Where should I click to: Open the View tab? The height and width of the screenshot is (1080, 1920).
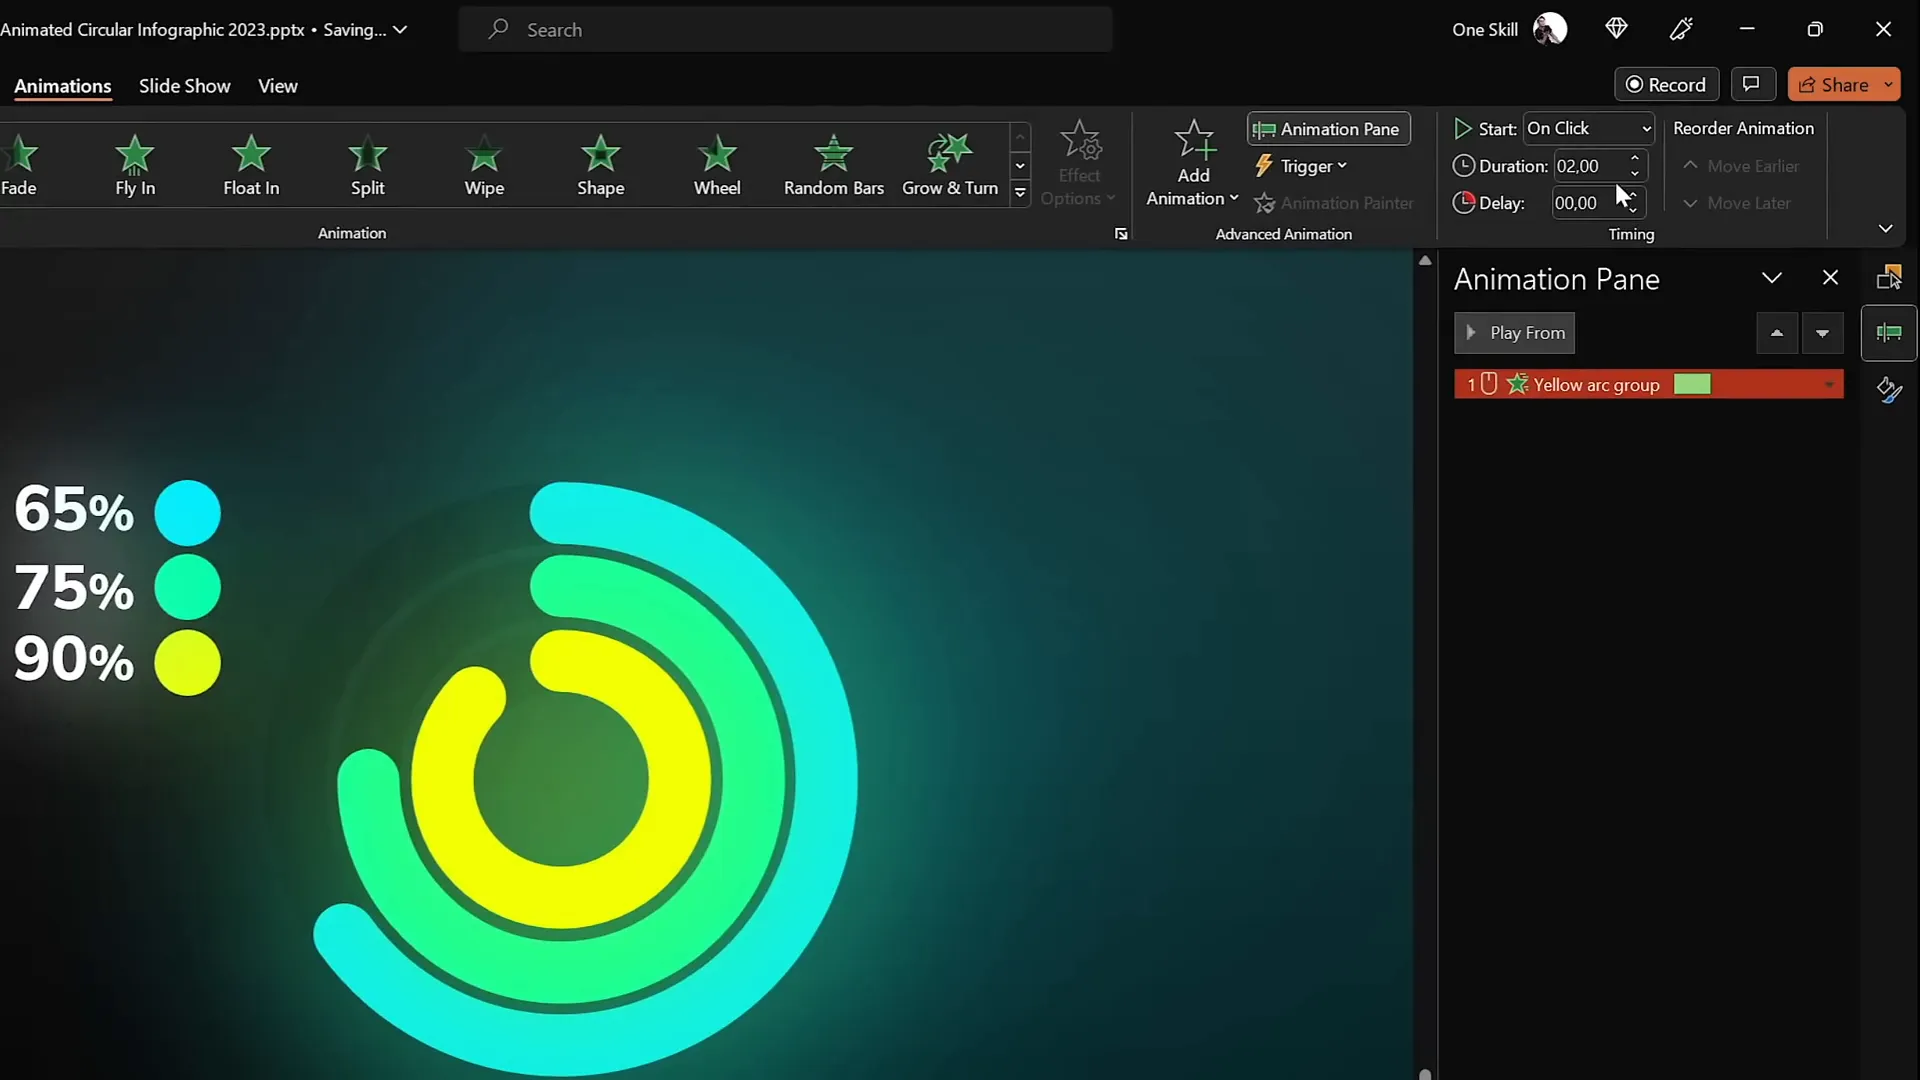click(x=277, y=86)
